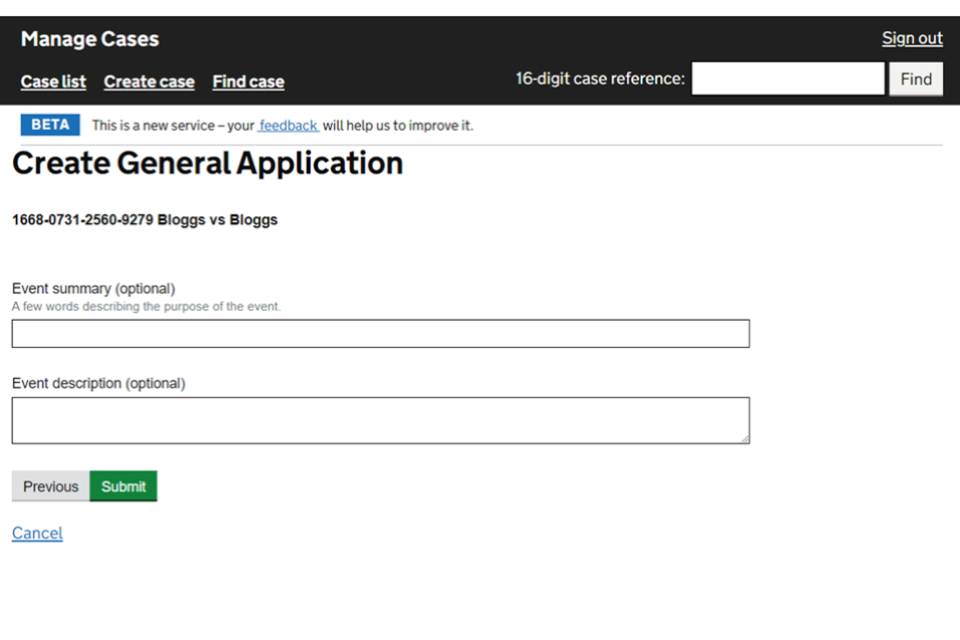Select the Bloggs vs Bloggs case reference text
The width and height of the screenshot is (960, 640).
[144, 220]
